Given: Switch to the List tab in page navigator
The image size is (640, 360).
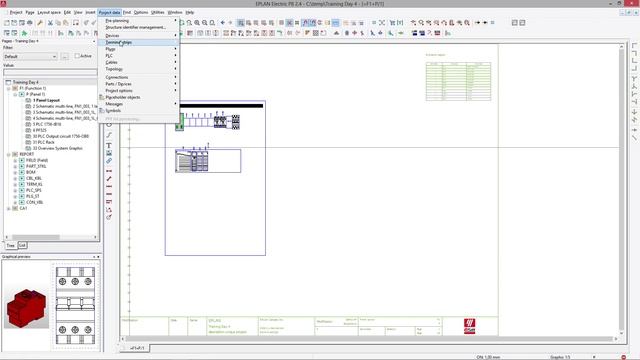Looking at the screenshot, I should 22,245.
